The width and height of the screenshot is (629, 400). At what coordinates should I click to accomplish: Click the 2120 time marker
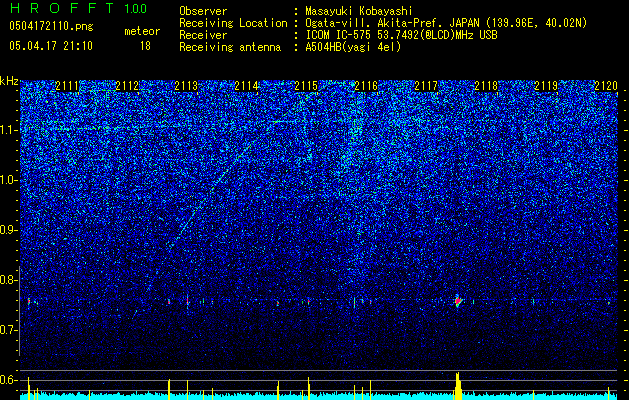coord(606,86)
